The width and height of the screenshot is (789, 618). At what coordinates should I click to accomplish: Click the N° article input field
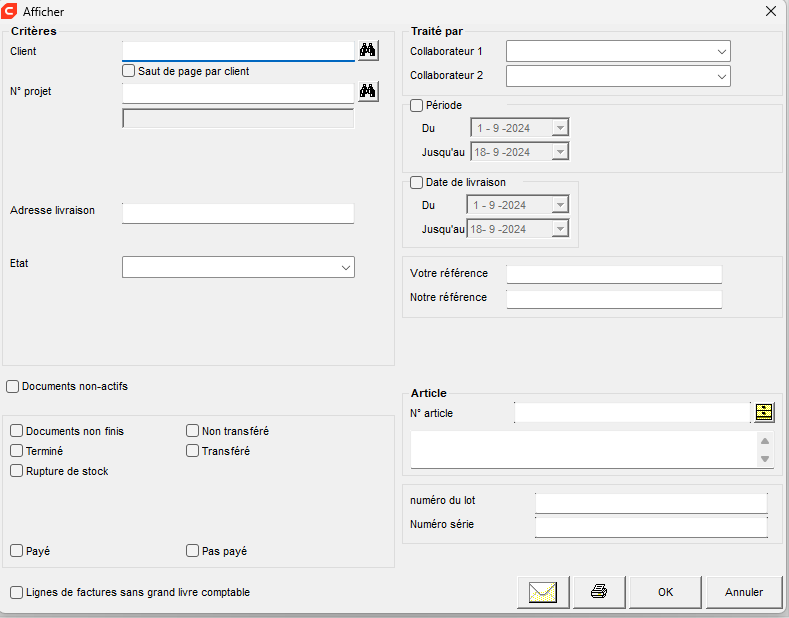click(633, 413)
